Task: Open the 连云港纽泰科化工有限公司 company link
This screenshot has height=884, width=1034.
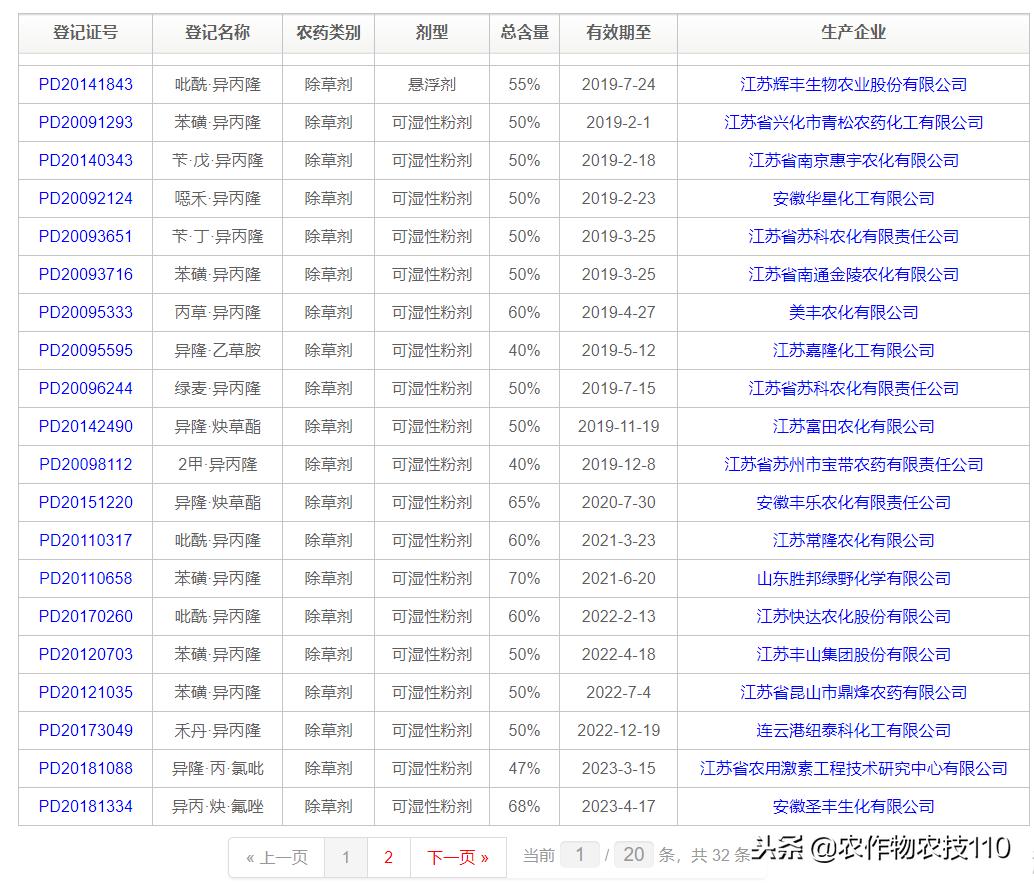Action: (x=851, y=731)
